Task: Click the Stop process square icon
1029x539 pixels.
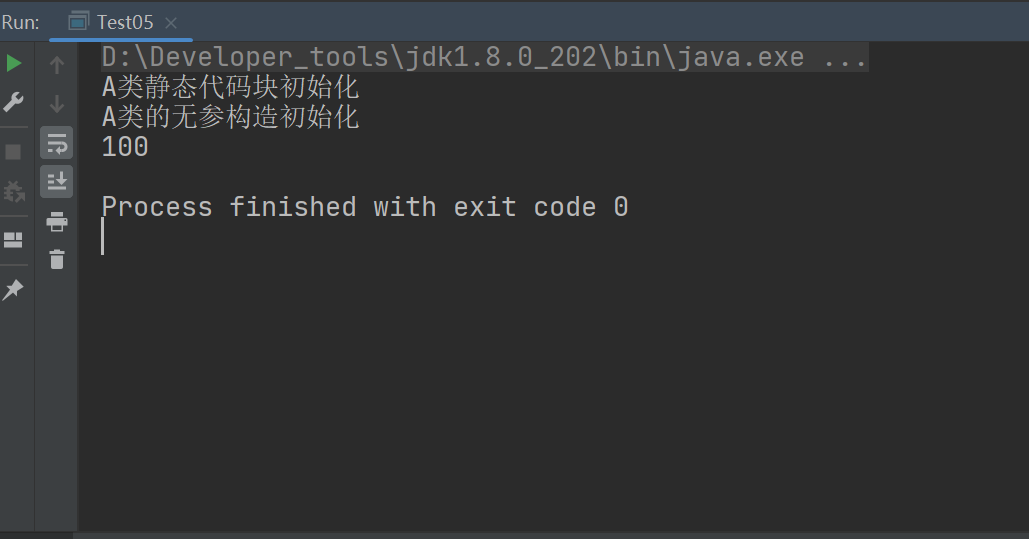Action: 14,152
